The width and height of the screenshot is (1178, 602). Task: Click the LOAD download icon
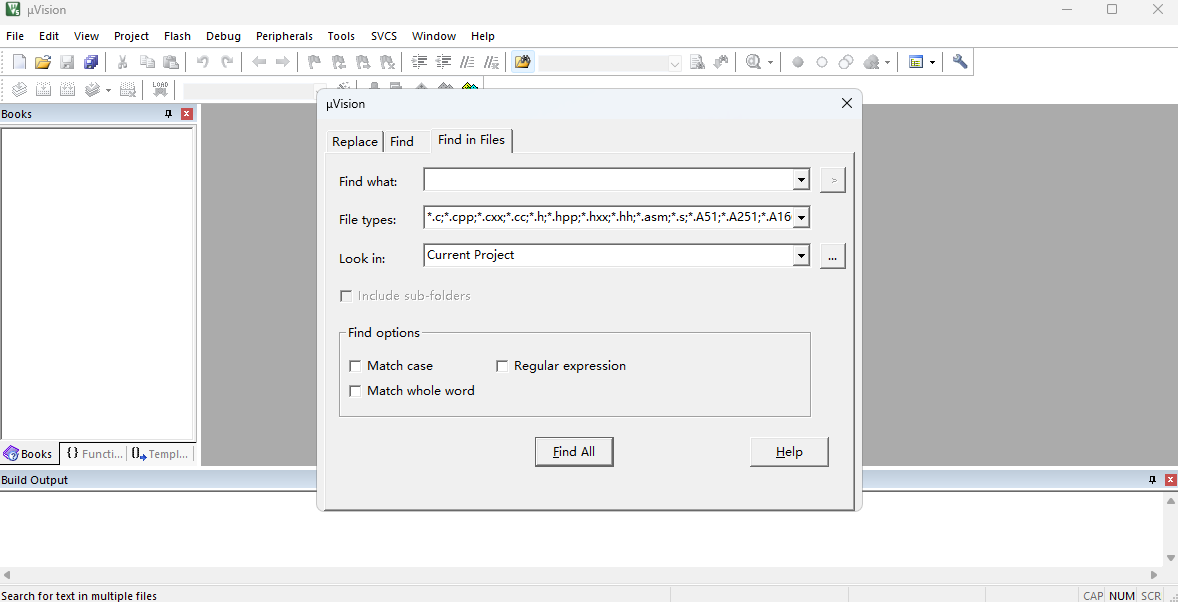pos(160,89)
